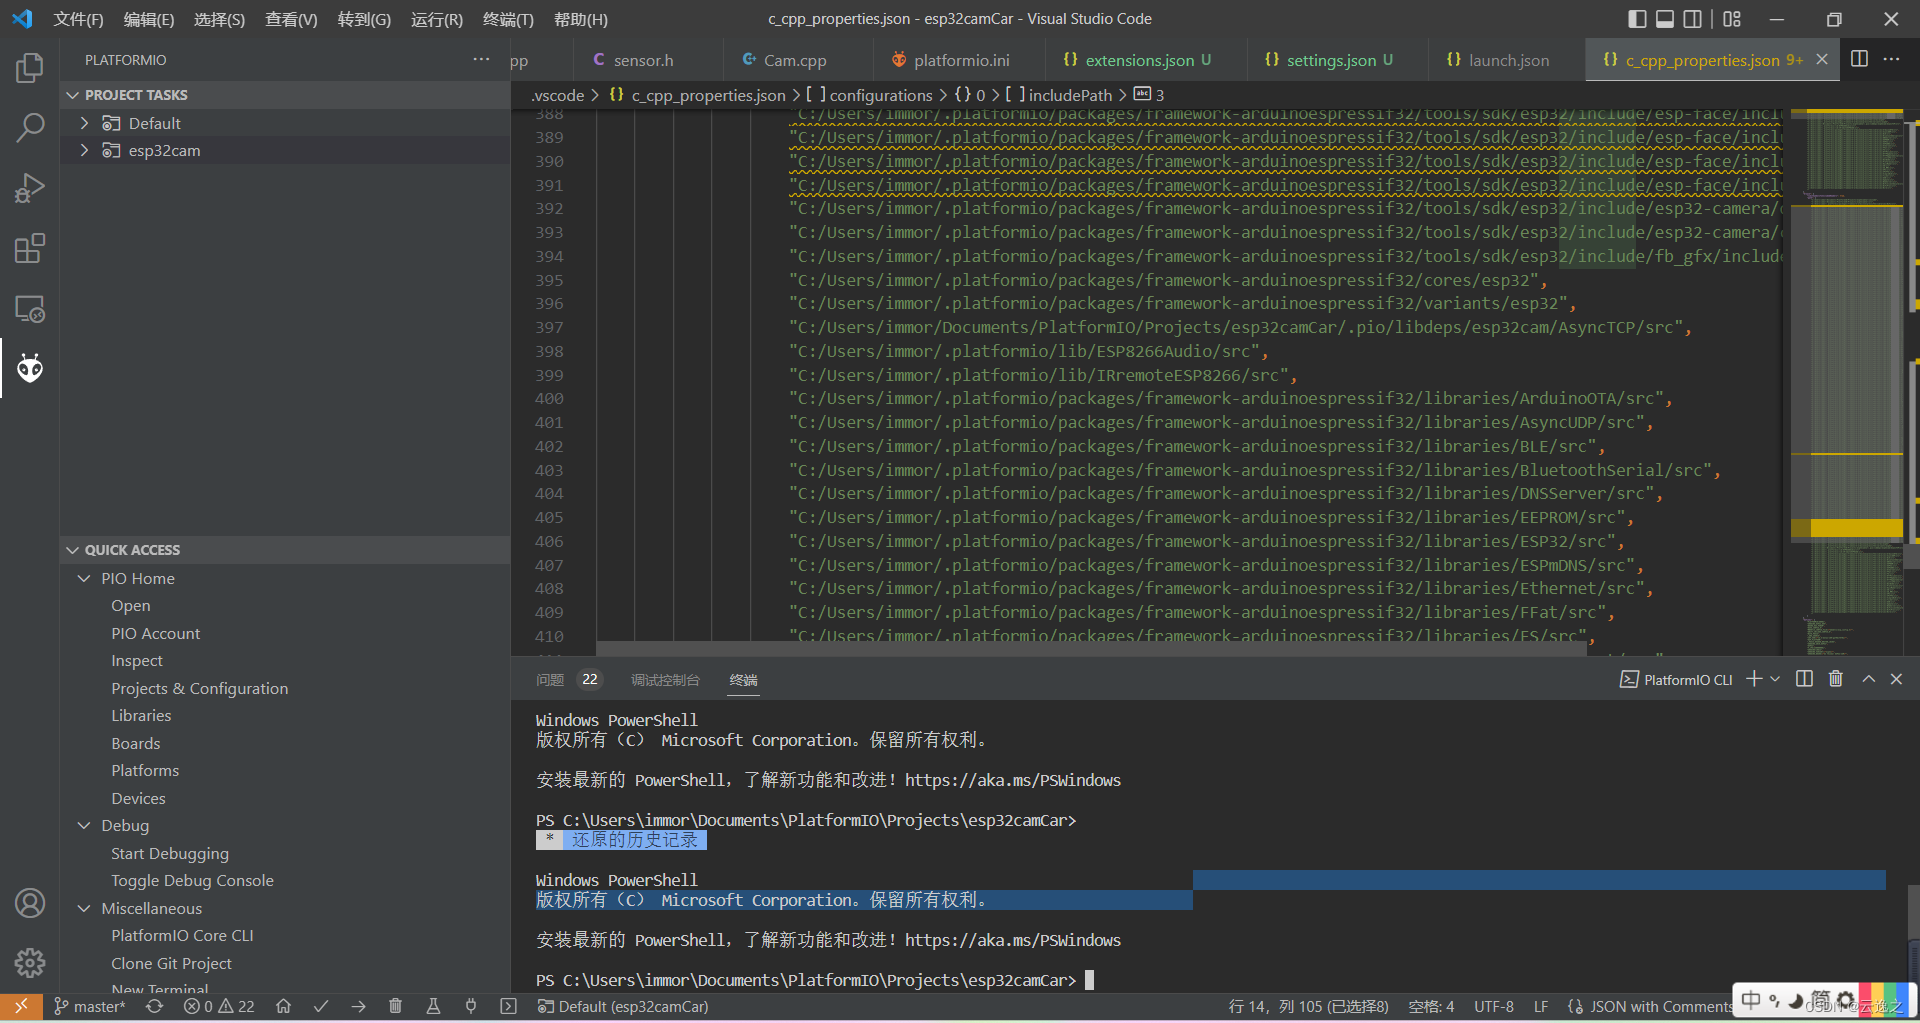
Task: Split the terminal panel
Action: click(1804, 679)
